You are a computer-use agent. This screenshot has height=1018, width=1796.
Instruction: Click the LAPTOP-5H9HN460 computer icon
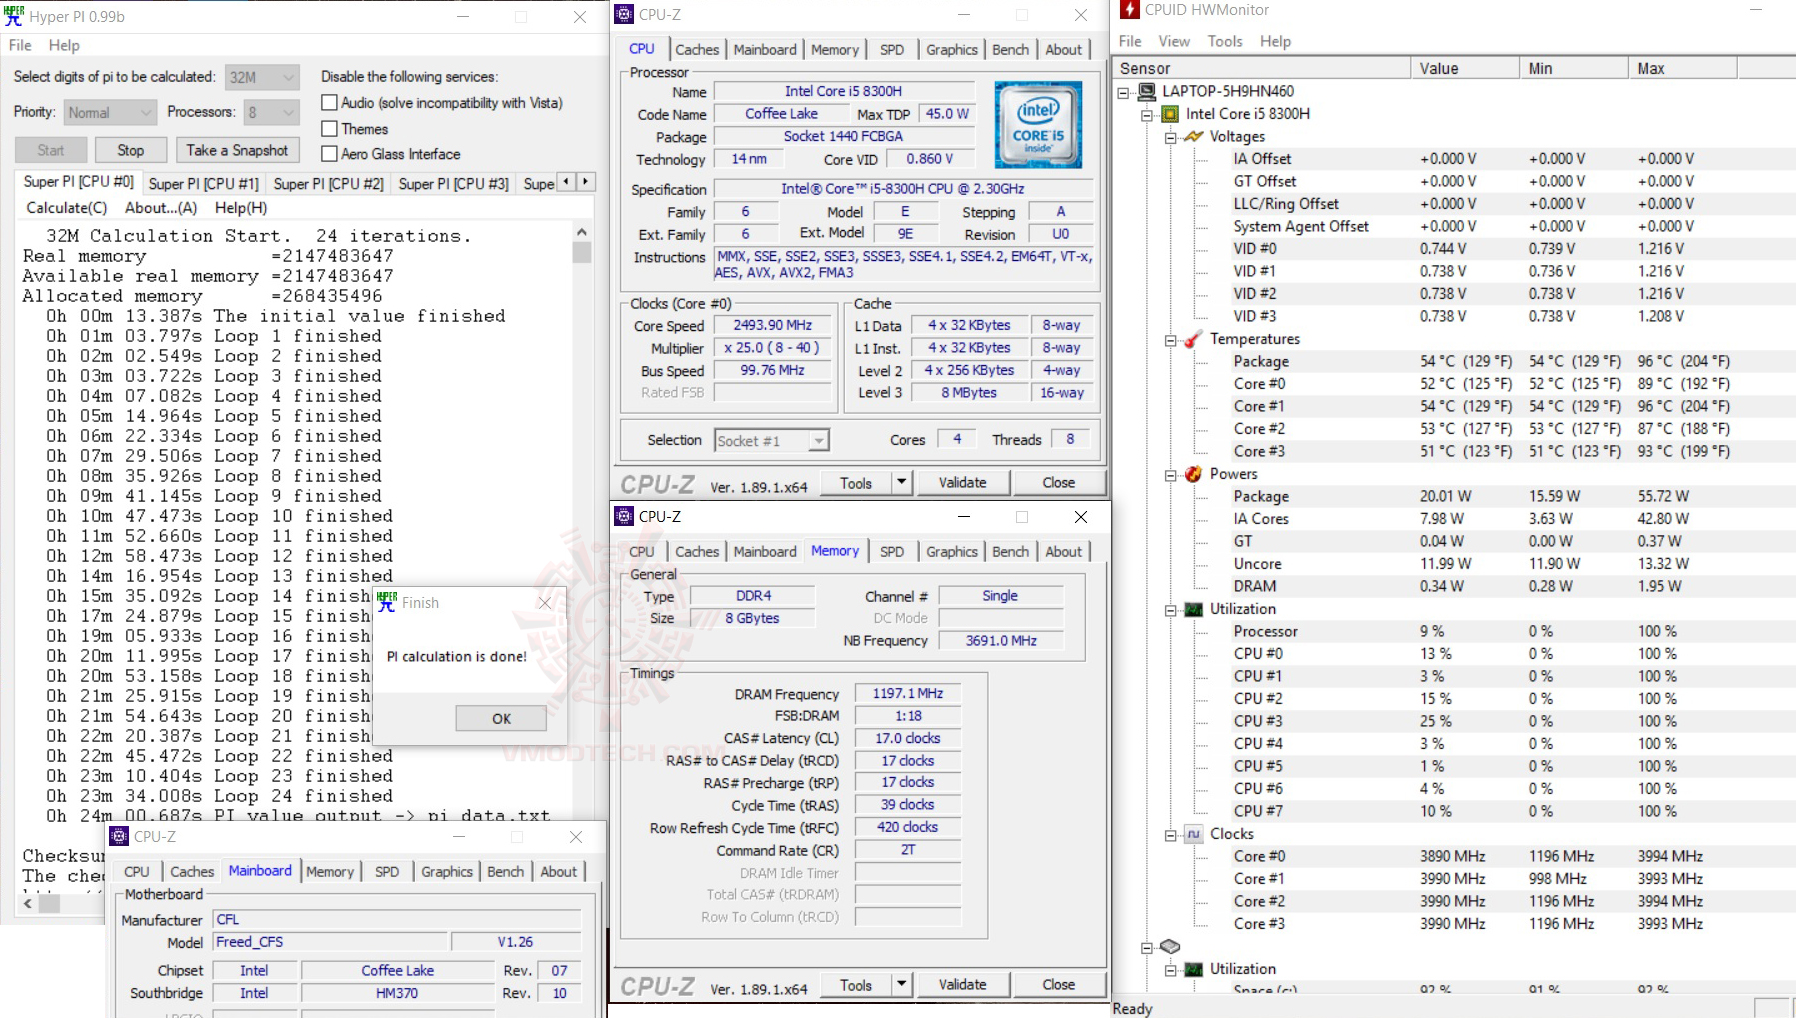coord(1147,91)
